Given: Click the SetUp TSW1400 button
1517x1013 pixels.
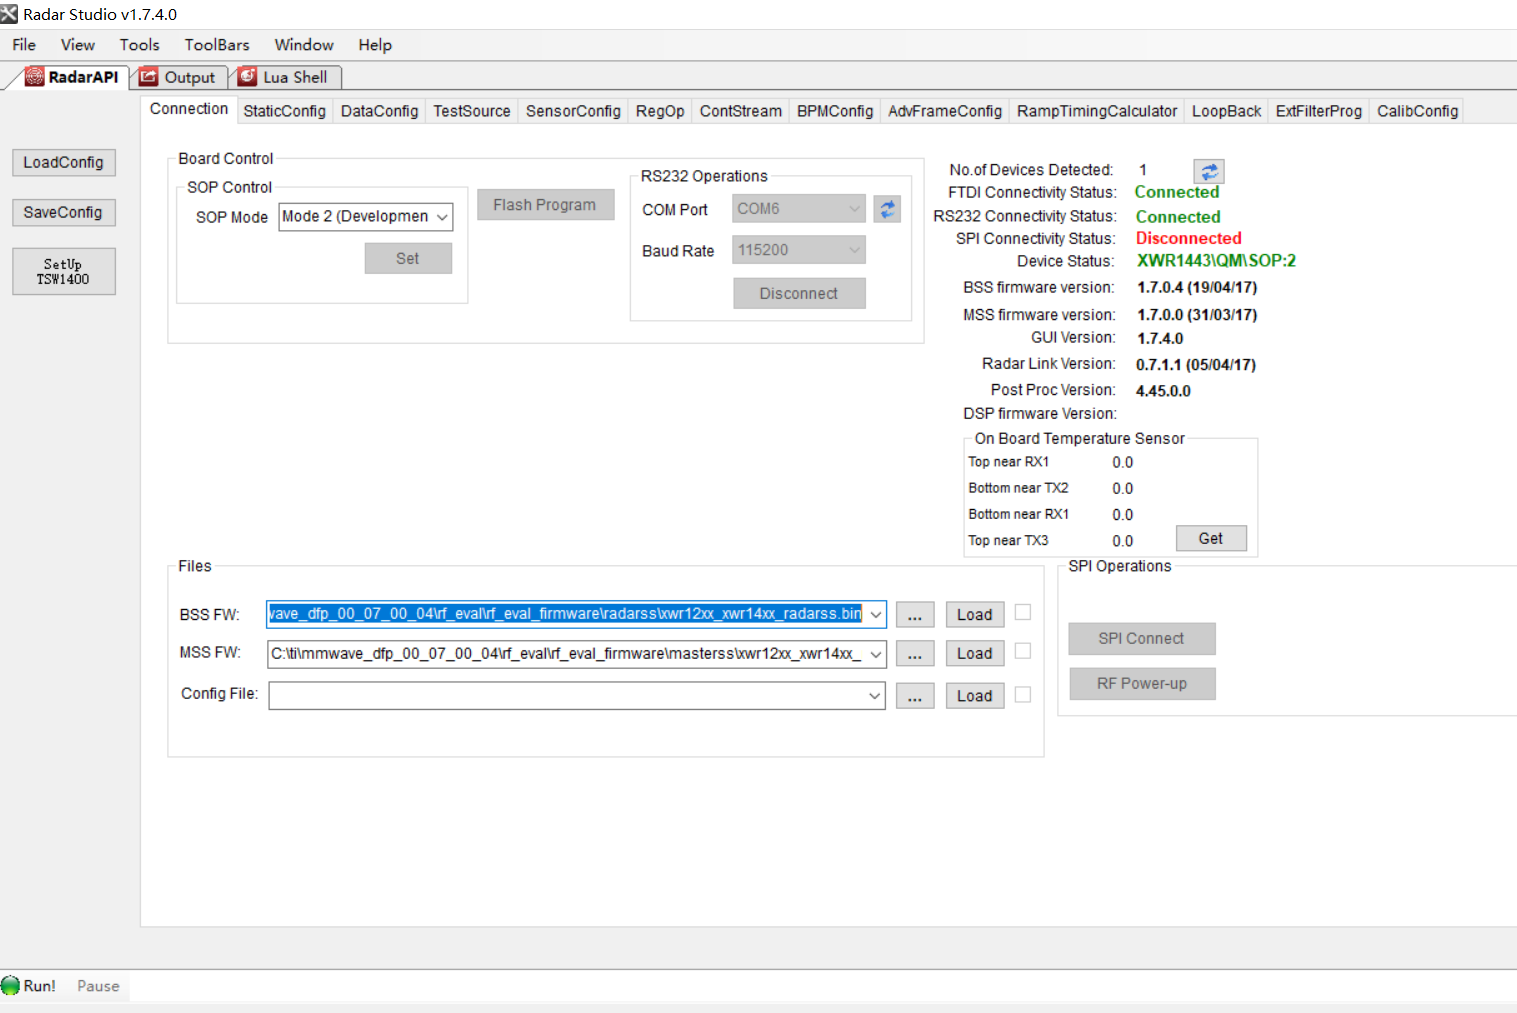Looking at the screenshot, I should click(x=64, y=272).
